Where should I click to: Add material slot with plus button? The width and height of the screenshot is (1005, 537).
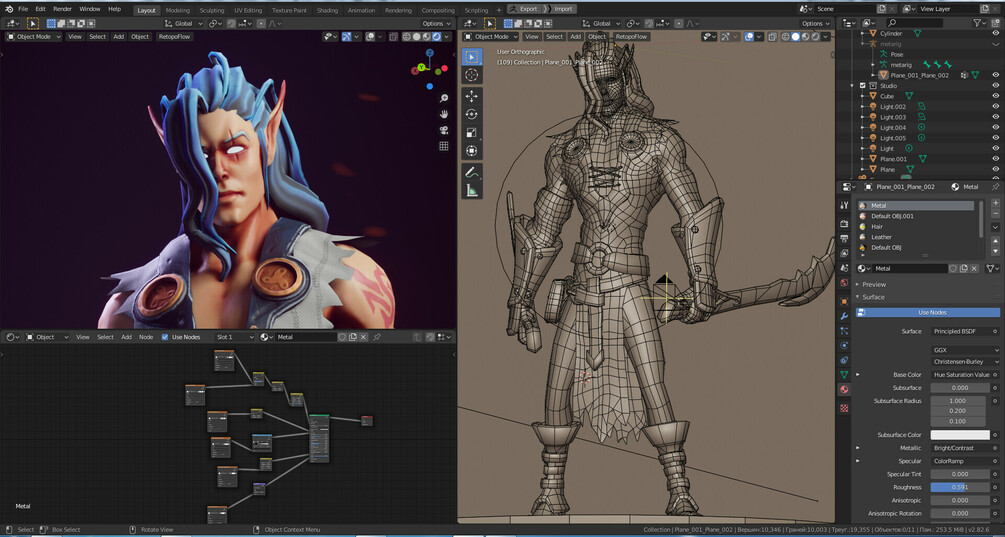995,203
